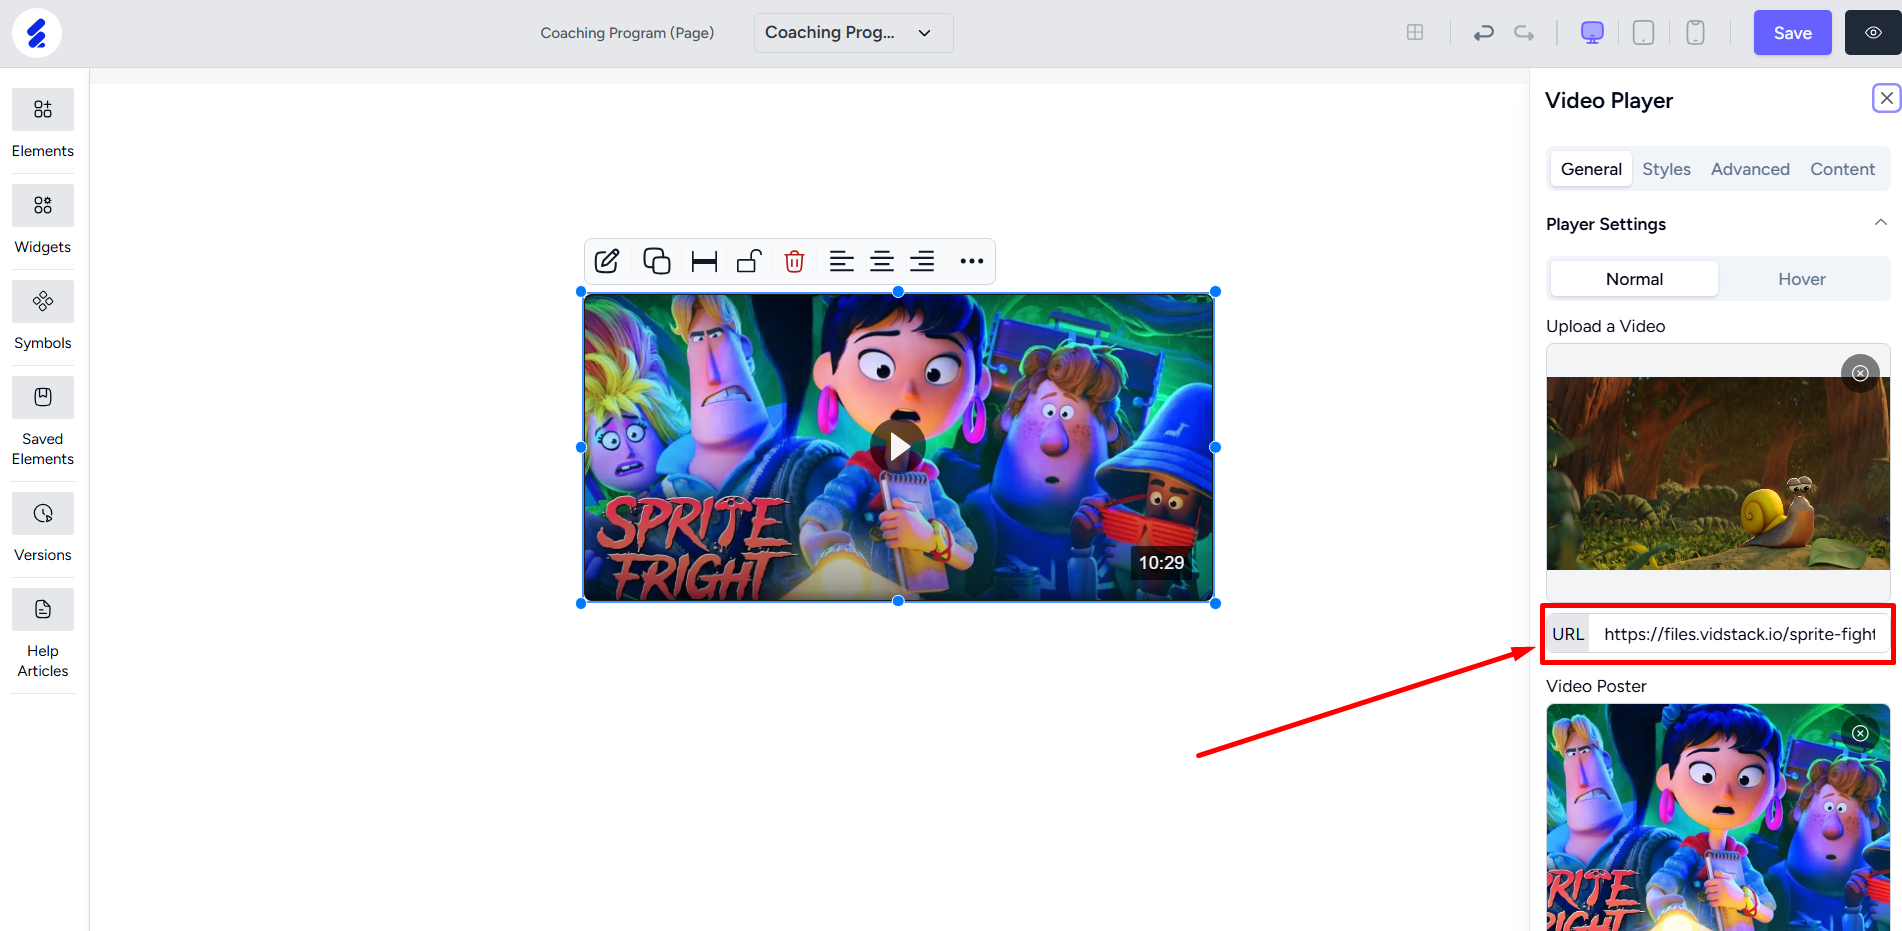Close the Video Player panel
Viewport: 1902px width, 931px height.
coord(1887,98)
